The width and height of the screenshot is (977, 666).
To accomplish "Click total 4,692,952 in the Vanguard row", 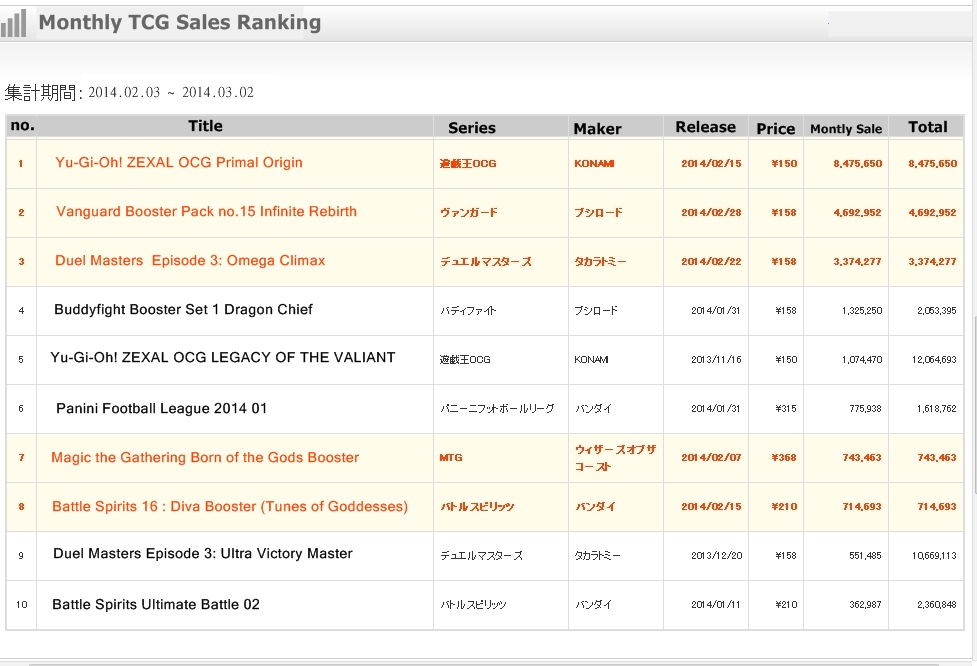I will click(x=932, y=212).
